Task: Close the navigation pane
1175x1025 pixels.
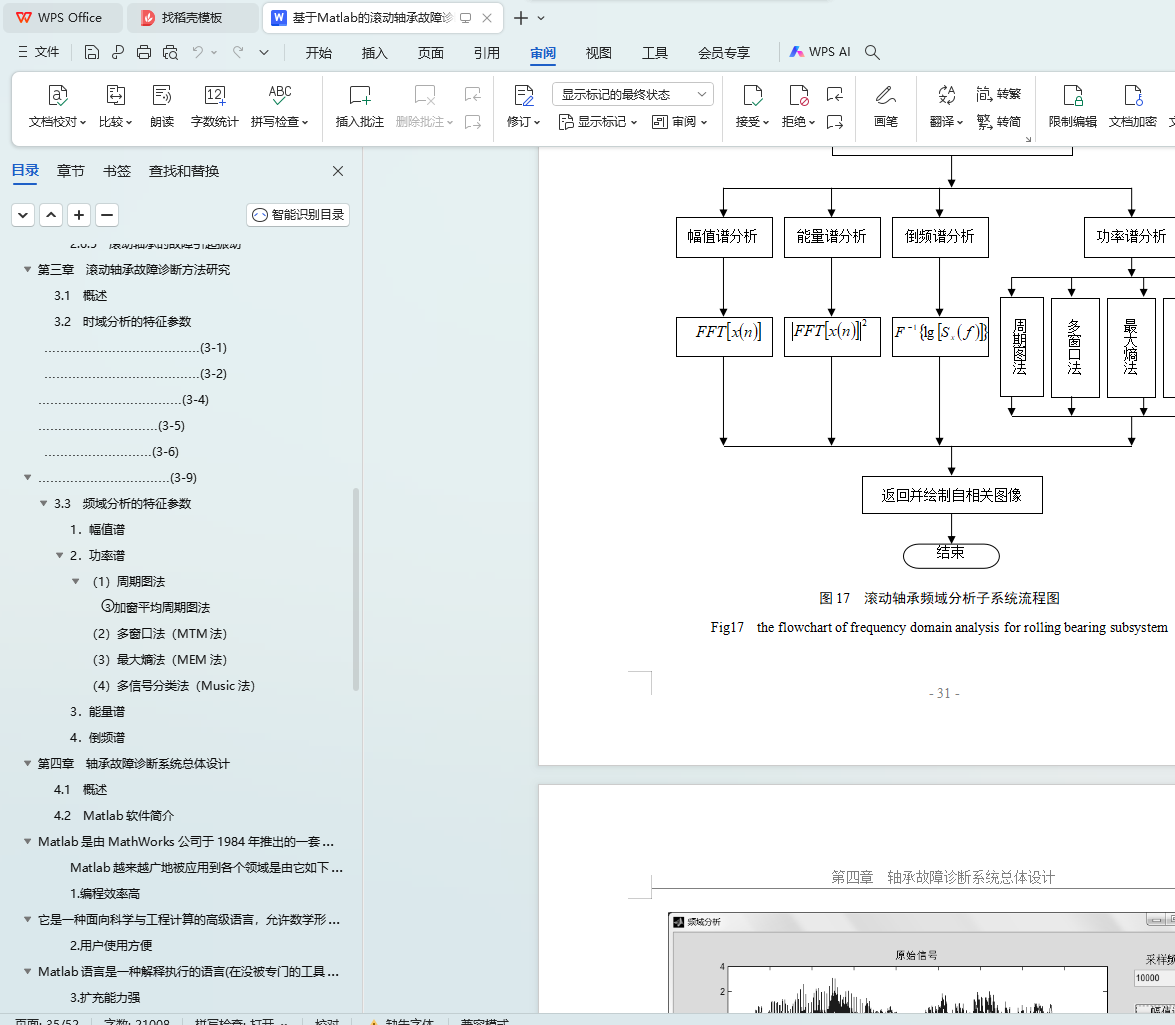Action: point(338,171)
